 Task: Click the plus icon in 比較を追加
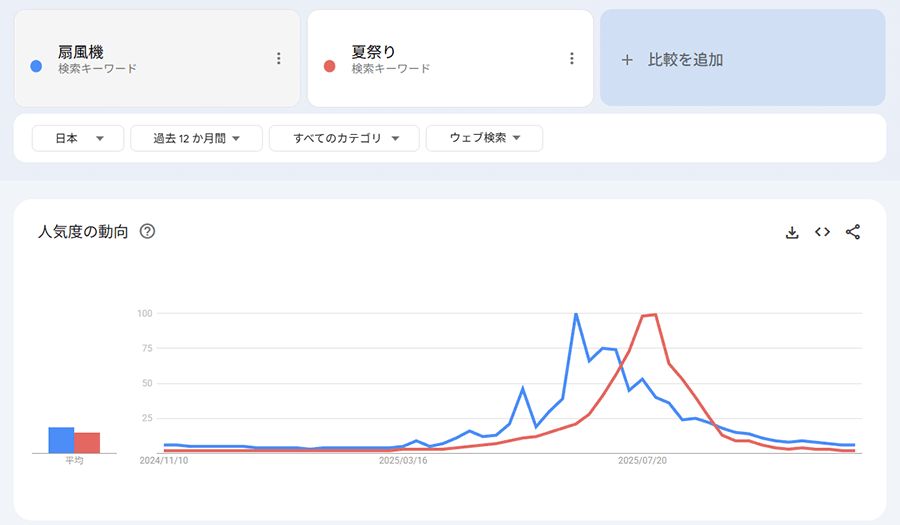(627, 60)
